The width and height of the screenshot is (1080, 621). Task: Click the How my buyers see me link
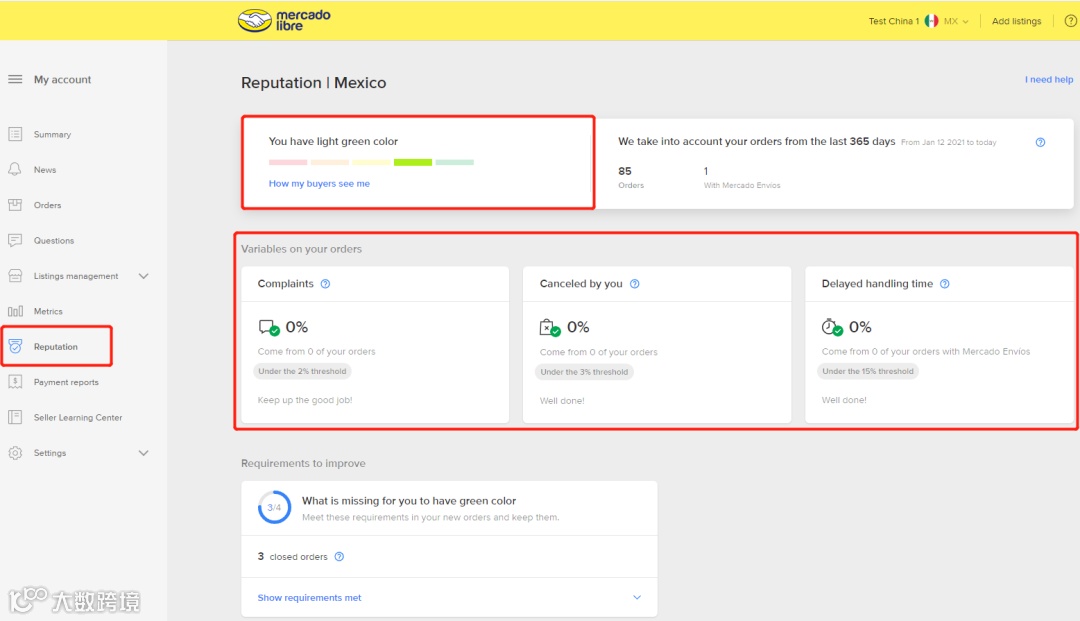click(319, 184)
